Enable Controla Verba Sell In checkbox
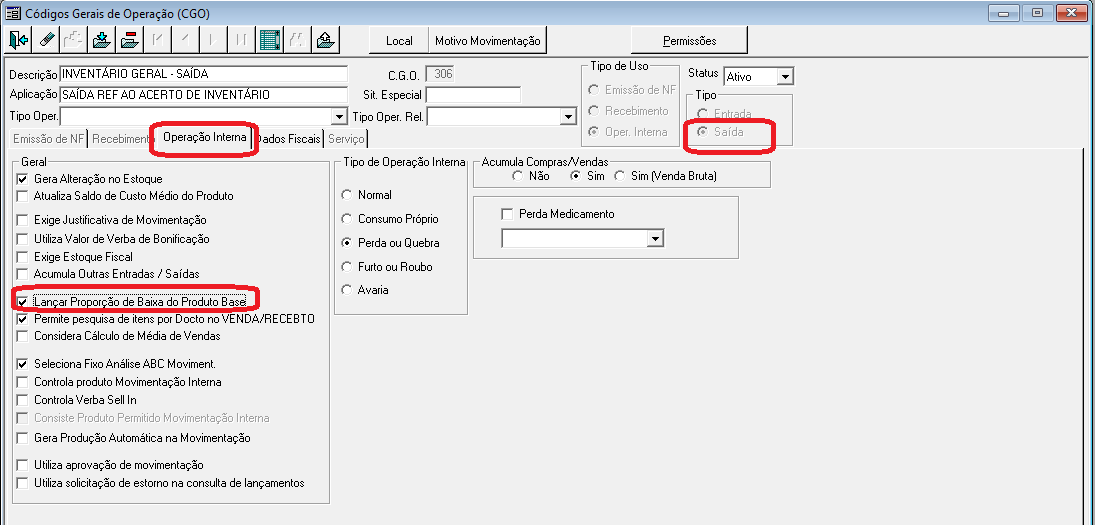This screenshot has height=525, width=1095. (x=23, y=400)
